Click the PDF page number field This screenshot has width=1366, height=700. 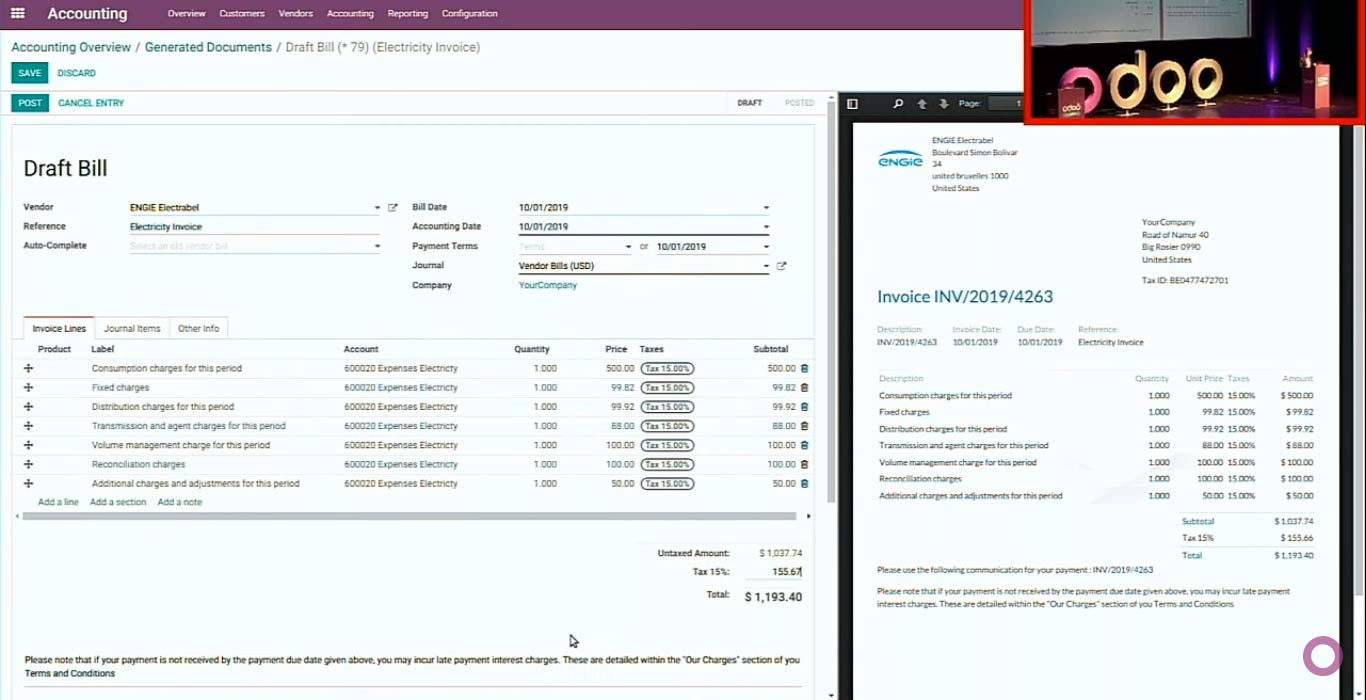[x=1005, y=103]
